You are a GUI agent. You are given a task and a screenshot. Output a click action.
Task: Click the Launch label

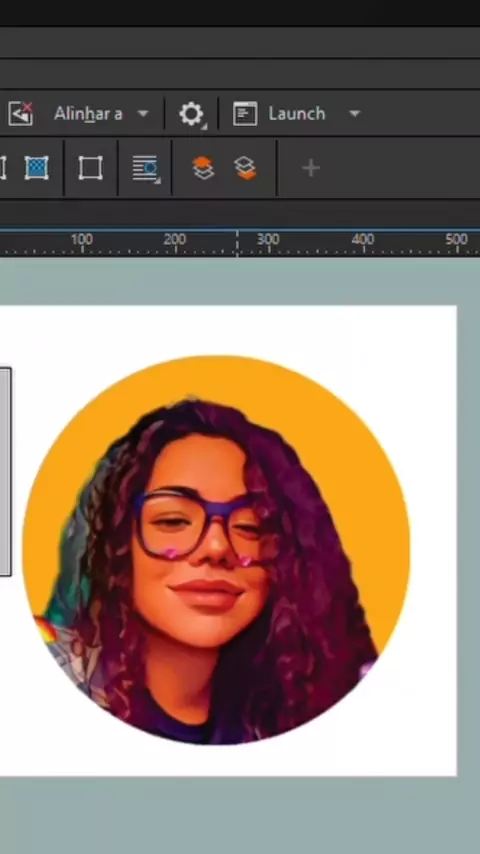pos(296,114)
